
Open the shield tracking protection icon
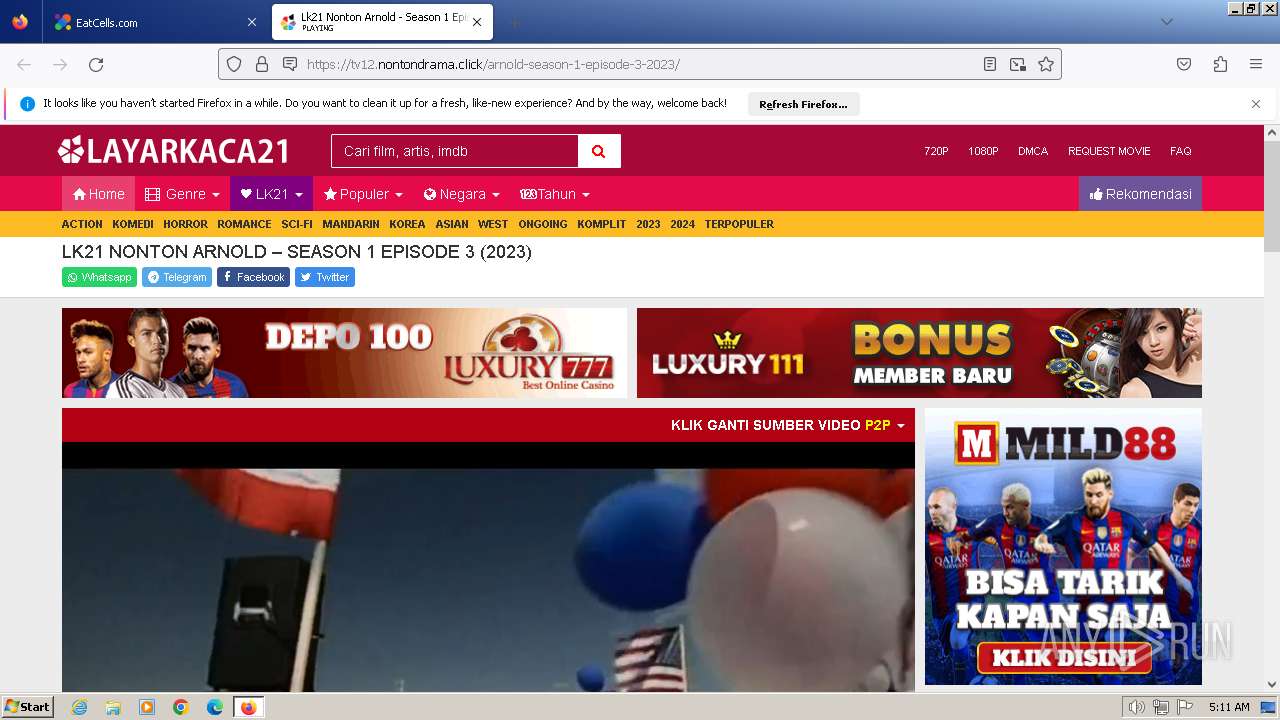click(x=234, y=64)
